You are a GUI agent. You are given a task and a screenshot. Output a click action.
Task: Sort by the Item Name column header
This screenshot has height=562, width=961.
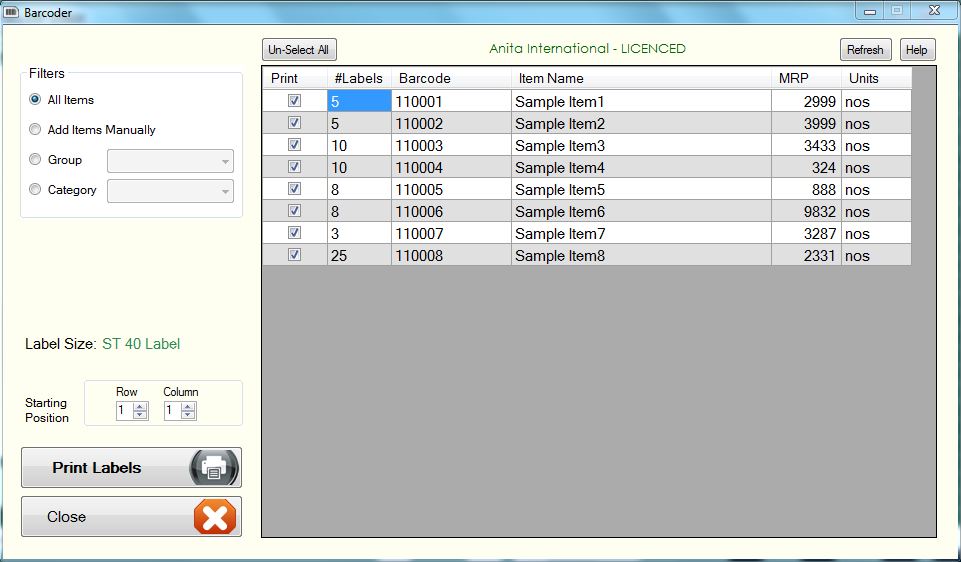pyautogui.click(x=641, y=78)
